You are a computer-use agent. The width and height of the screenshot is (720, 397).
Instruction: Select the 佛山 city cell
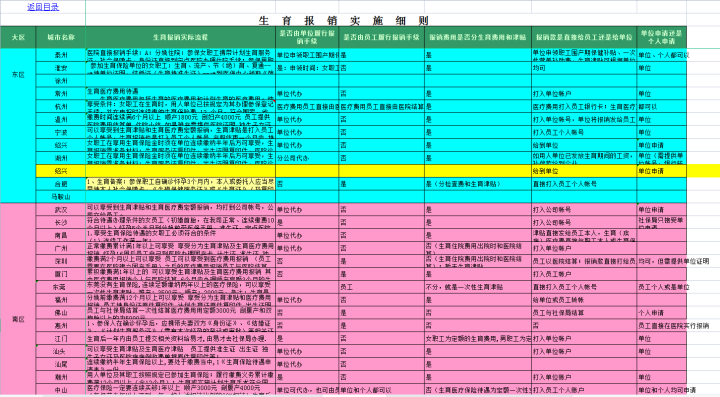61,313
